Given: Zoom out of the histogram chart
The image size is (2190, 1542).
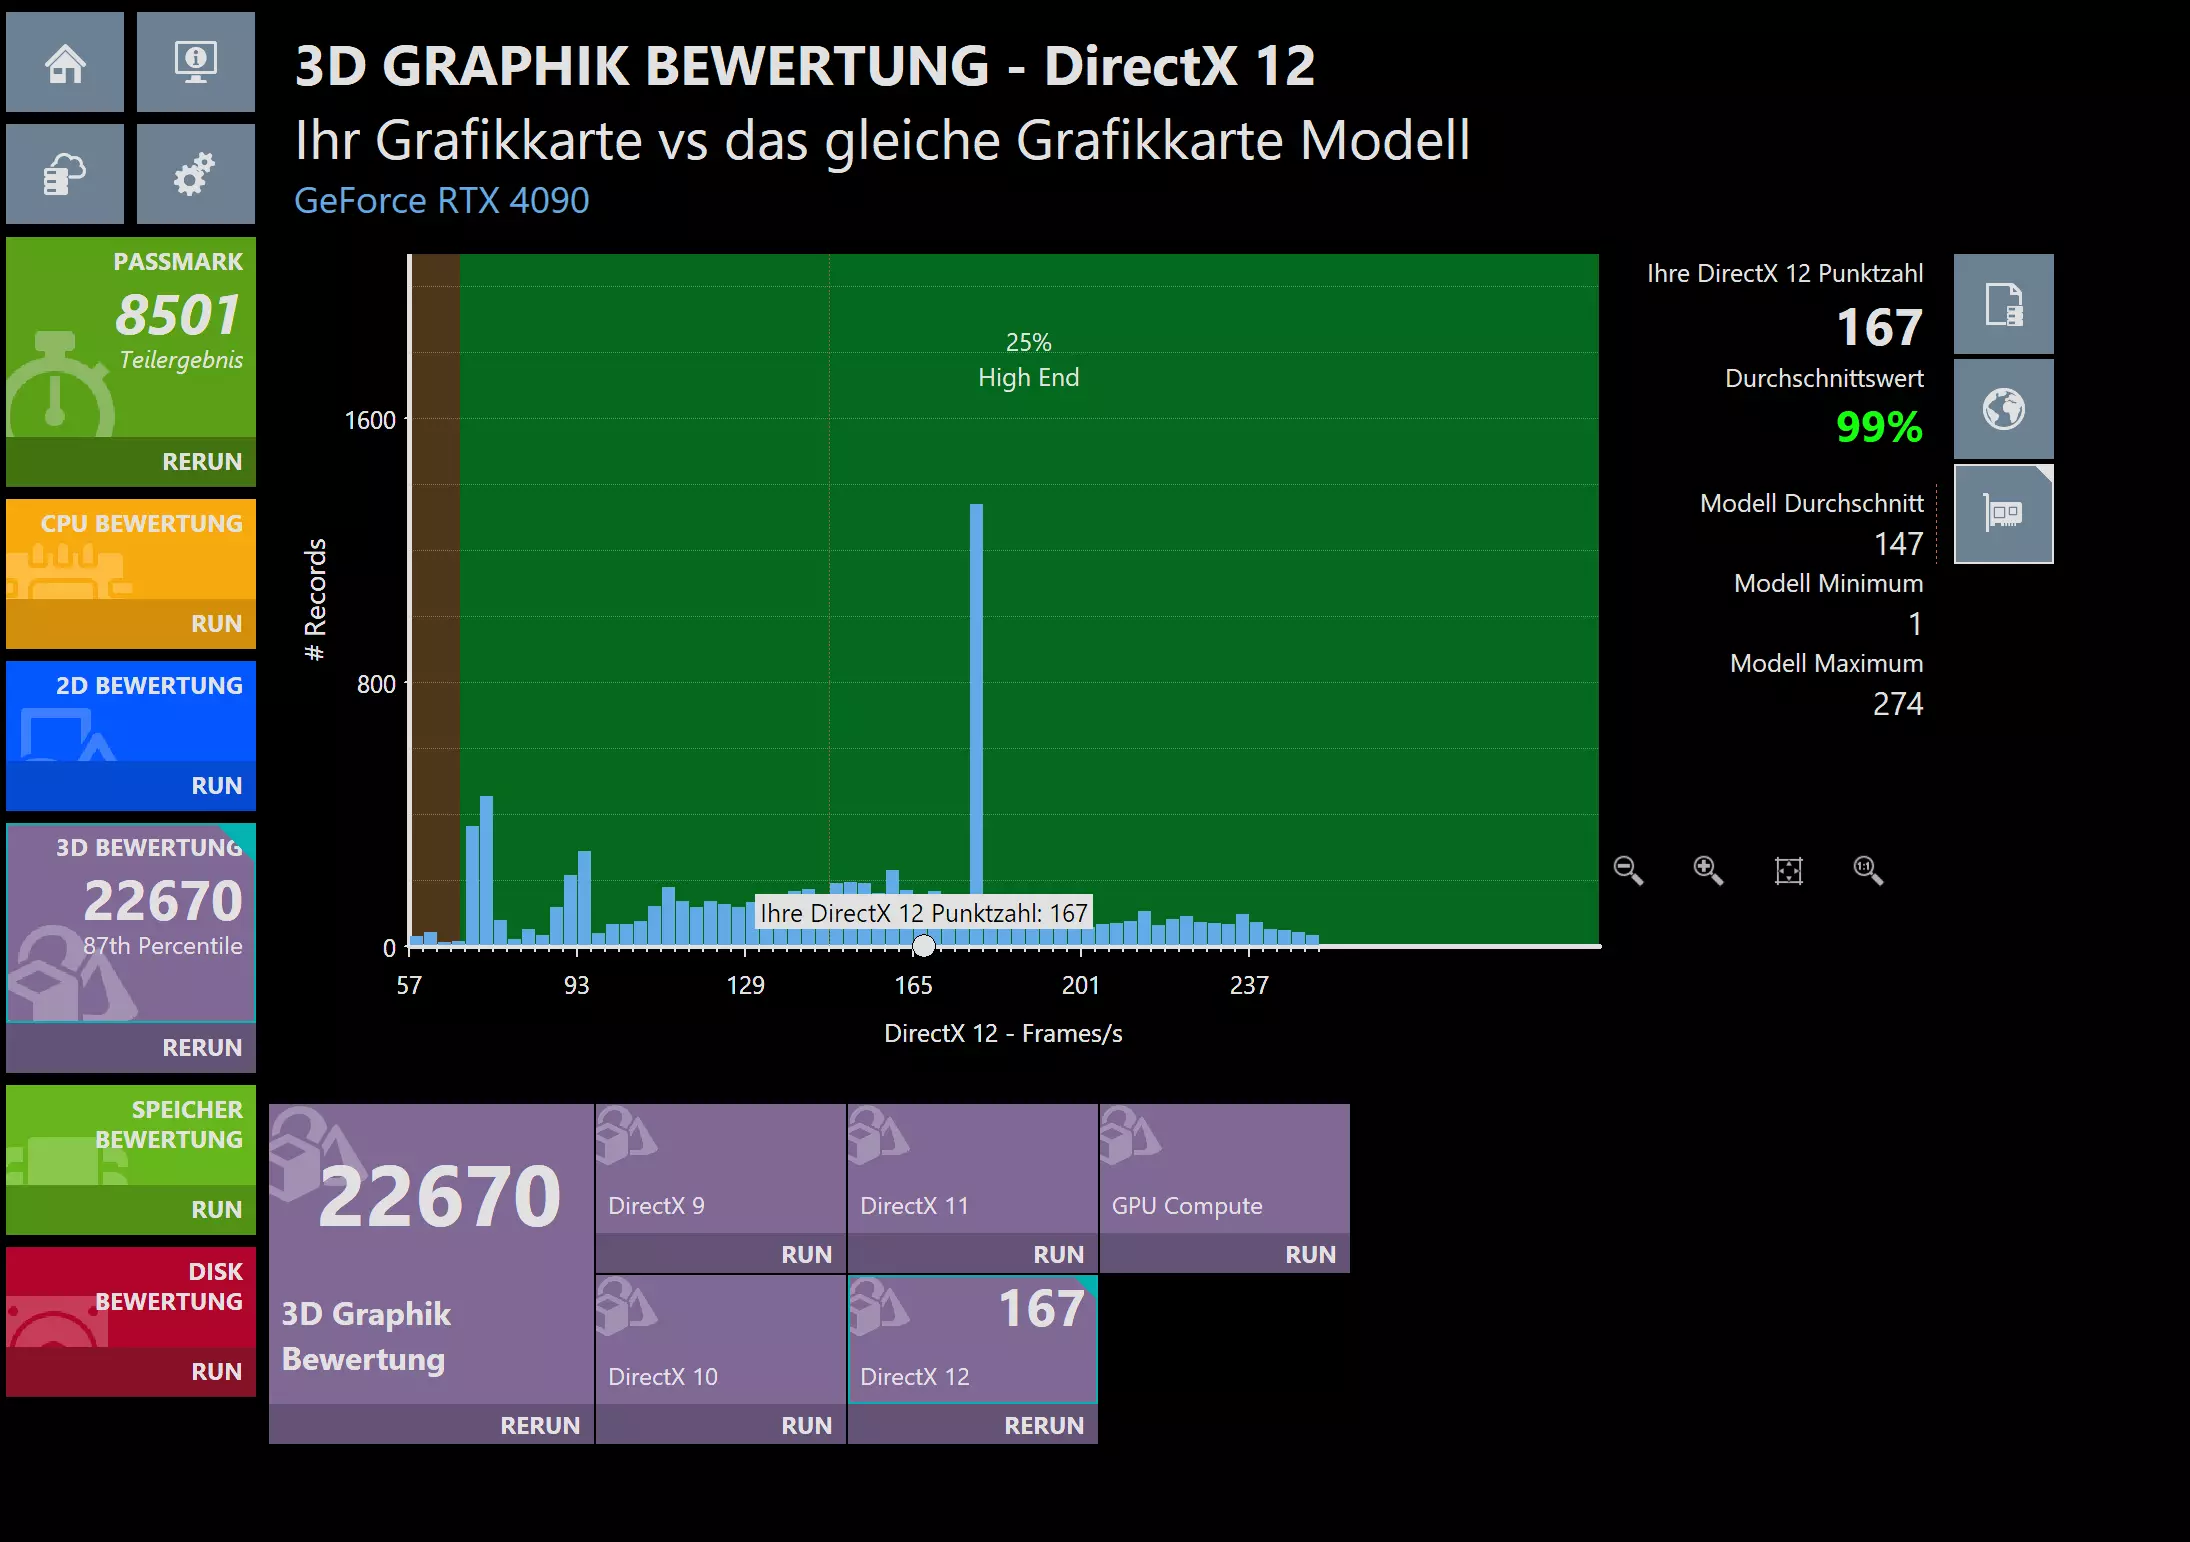Looking at the screenshot, I should (1628, 870).
